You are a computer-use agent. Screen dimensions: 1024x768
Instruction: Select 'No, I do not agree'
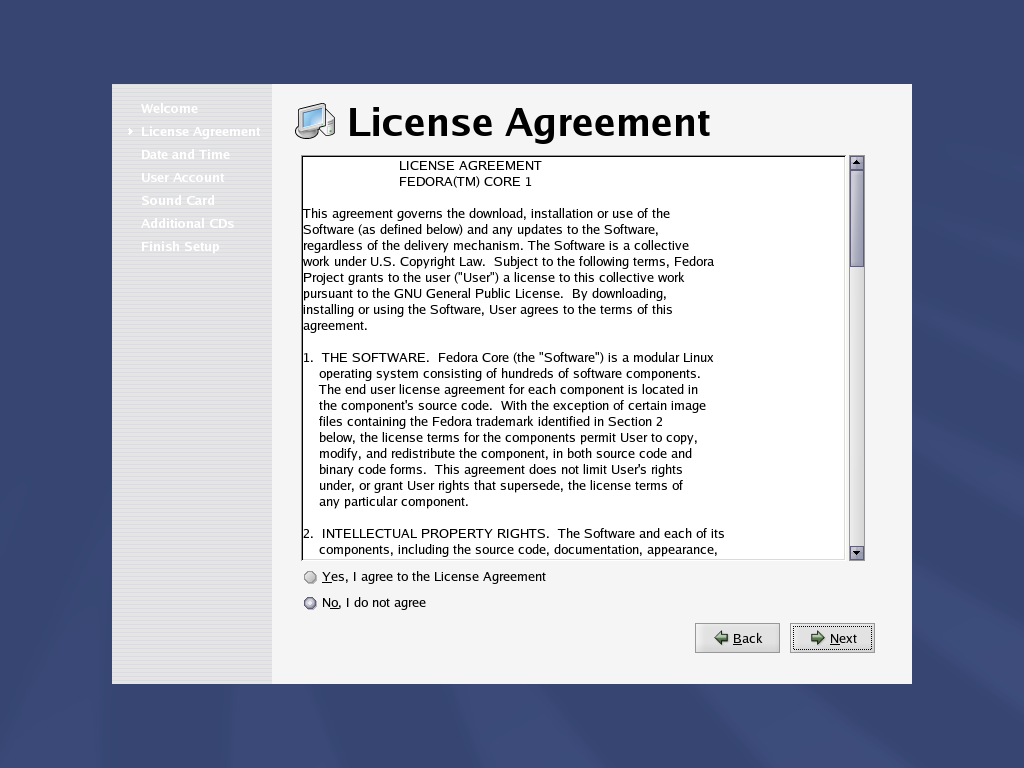coord(364,603)
